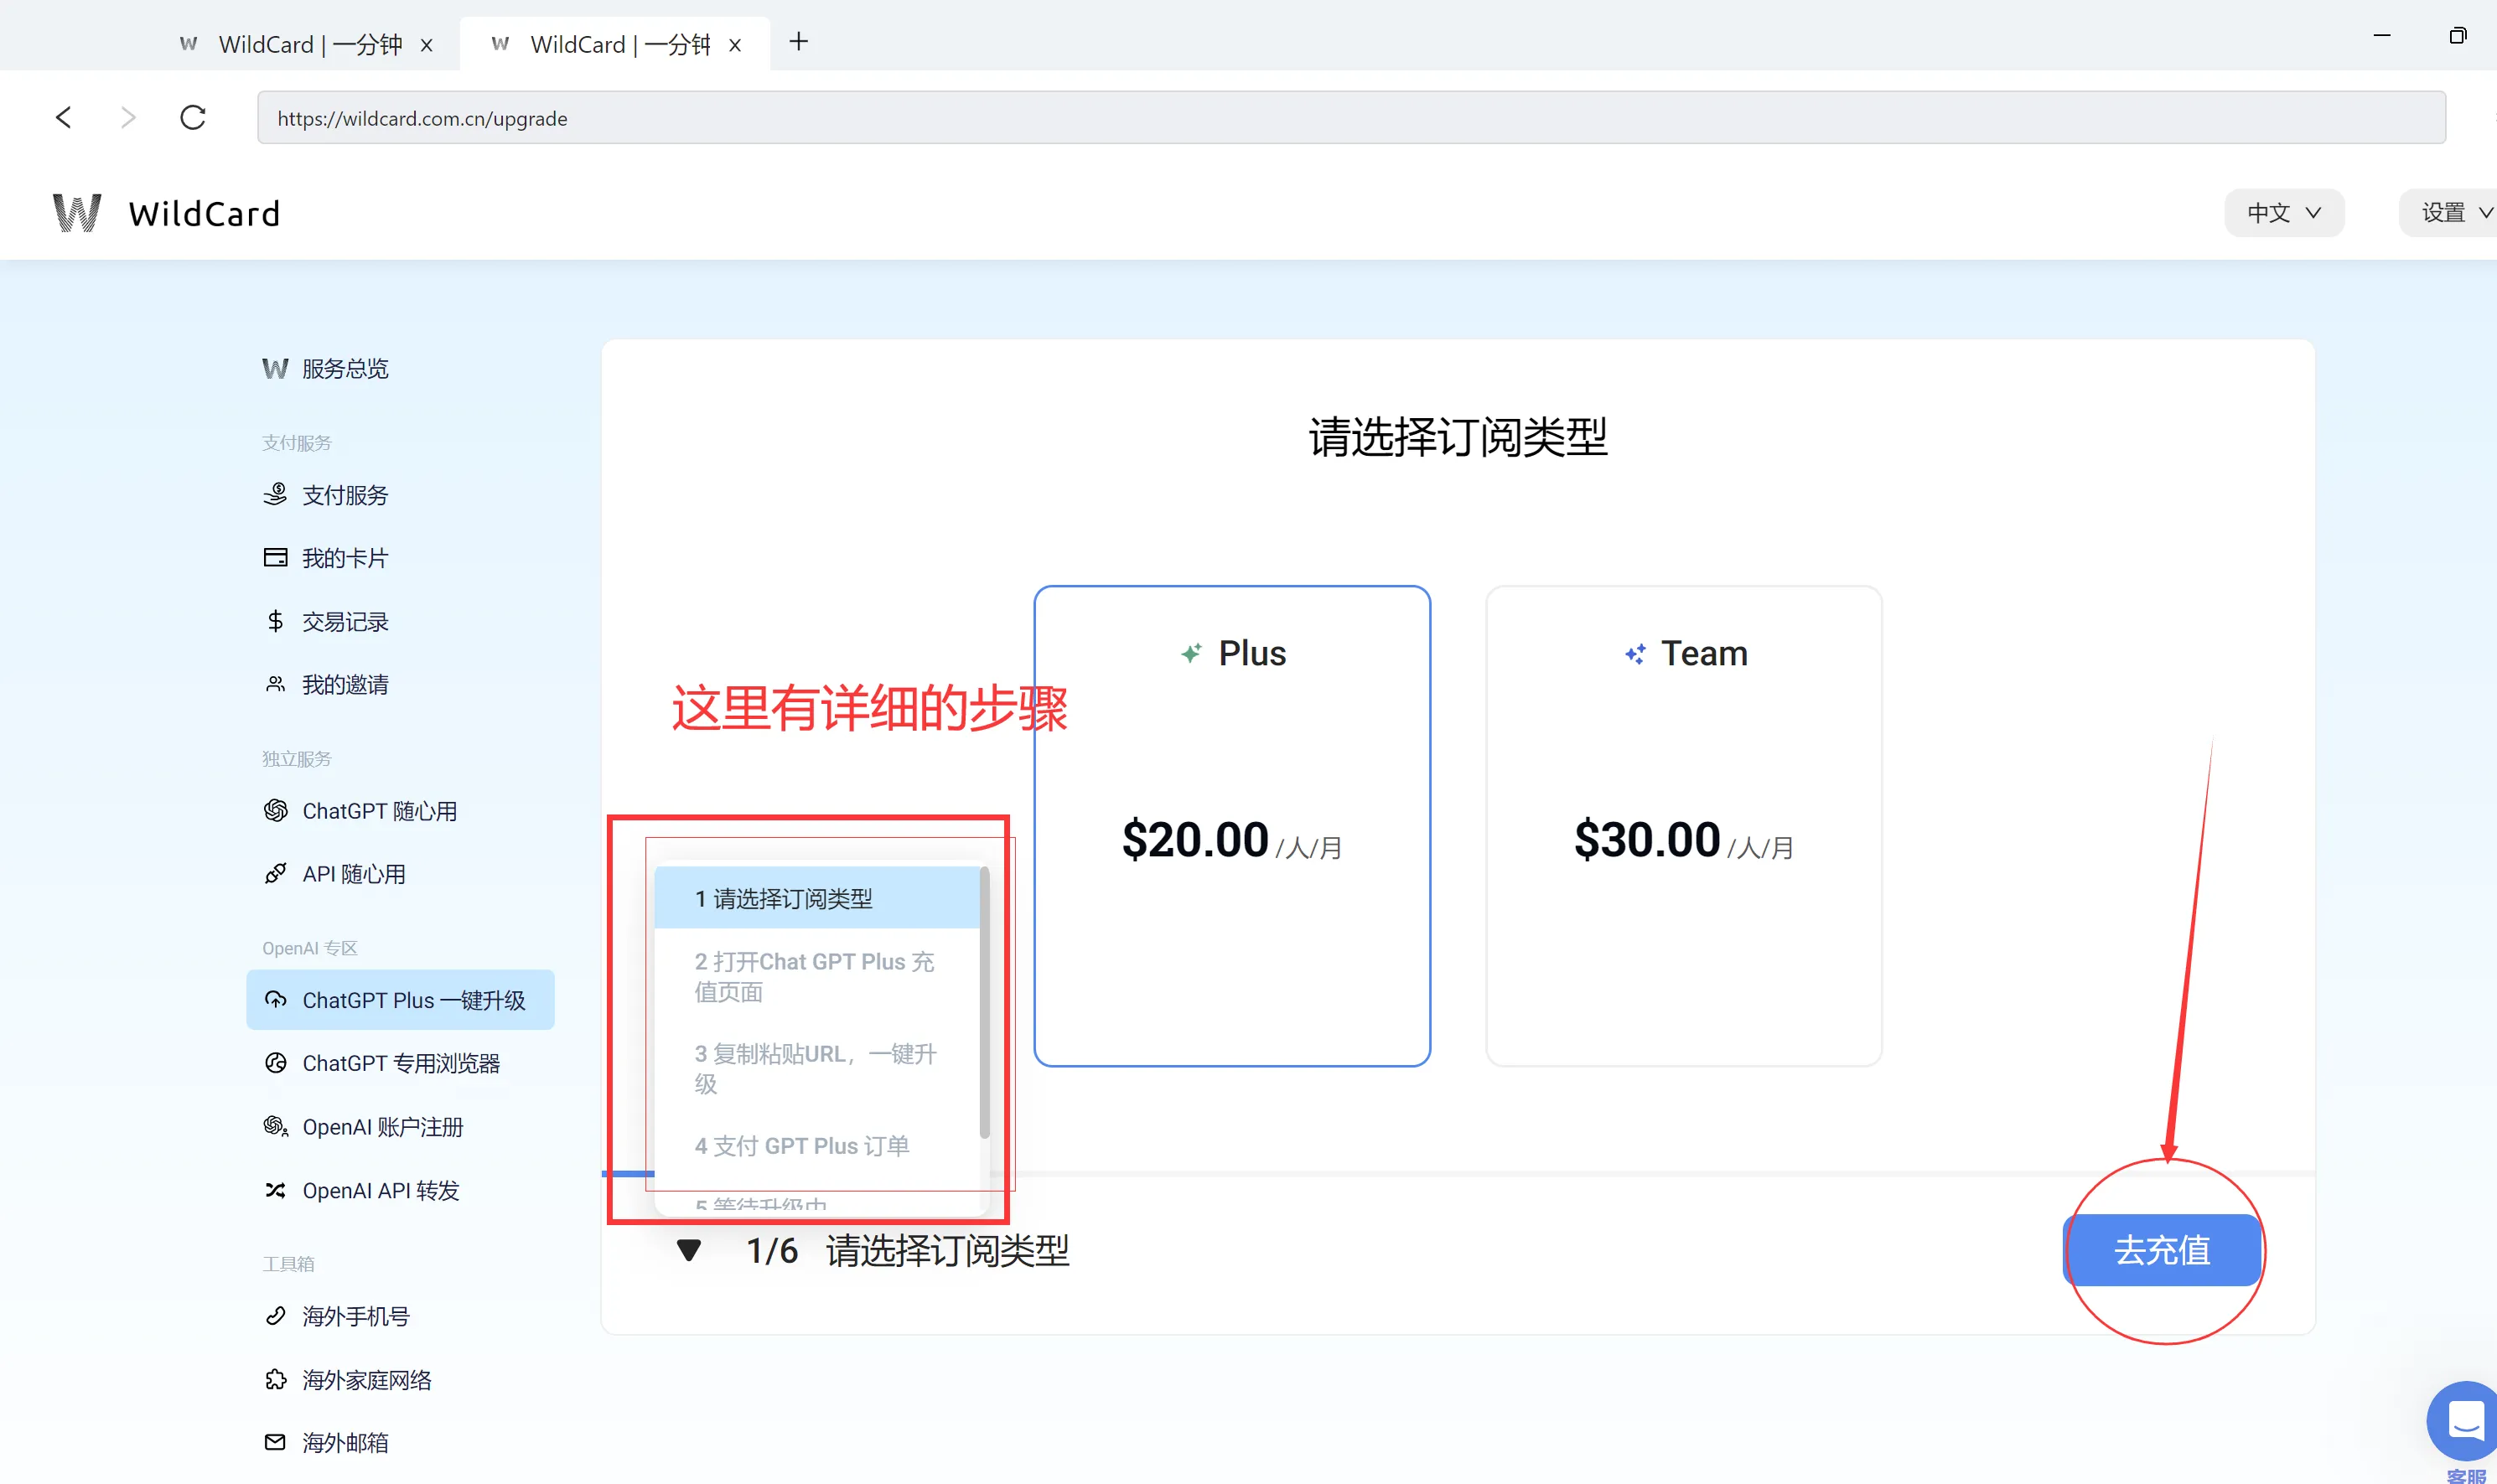Open ChatGPT 随心用 menu item

400,811
